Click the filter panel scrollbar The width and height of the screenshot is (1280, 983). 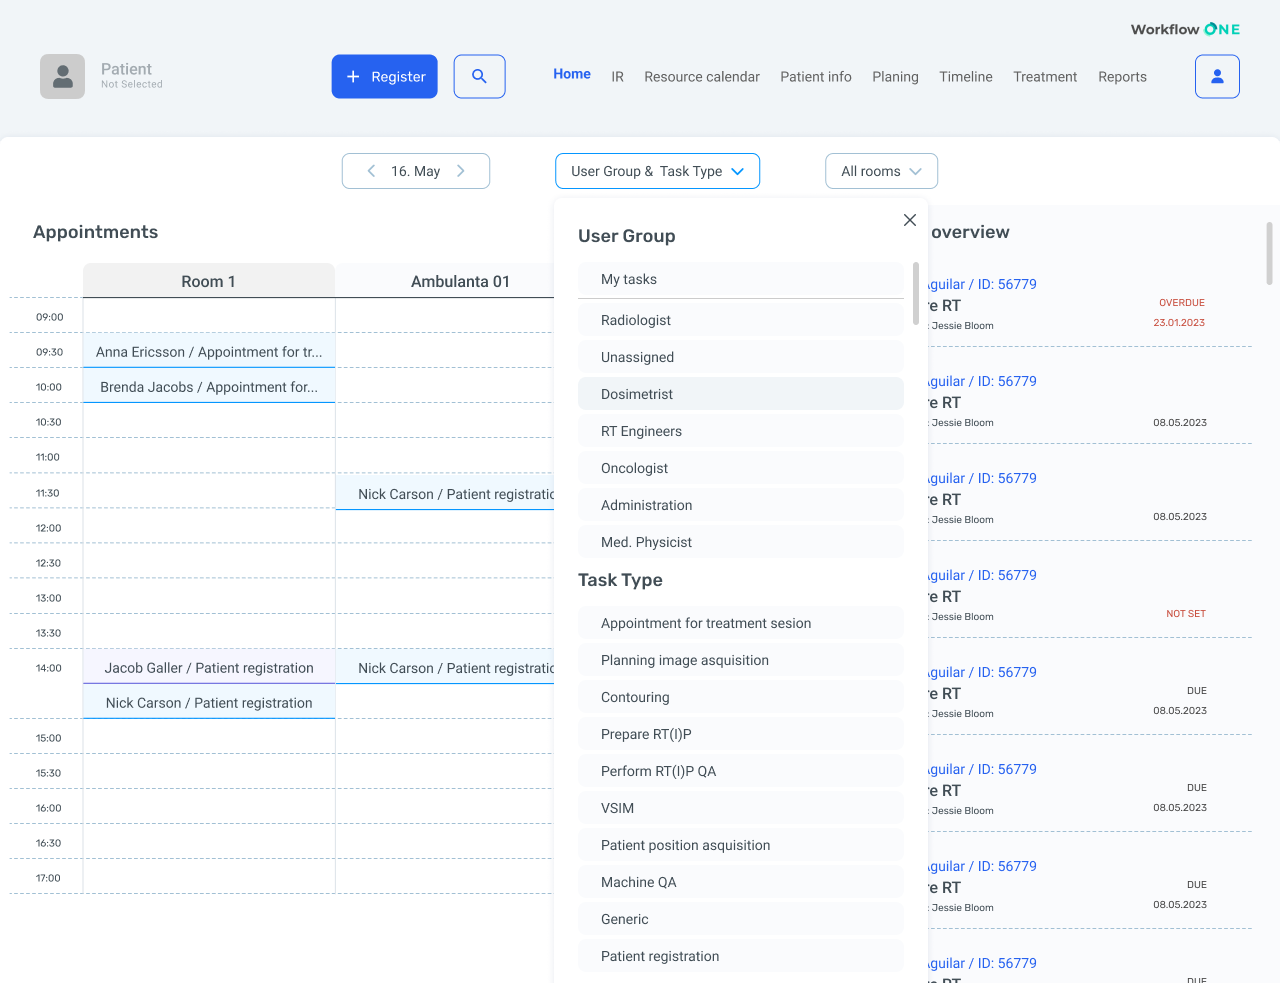(x=916, y=294)
